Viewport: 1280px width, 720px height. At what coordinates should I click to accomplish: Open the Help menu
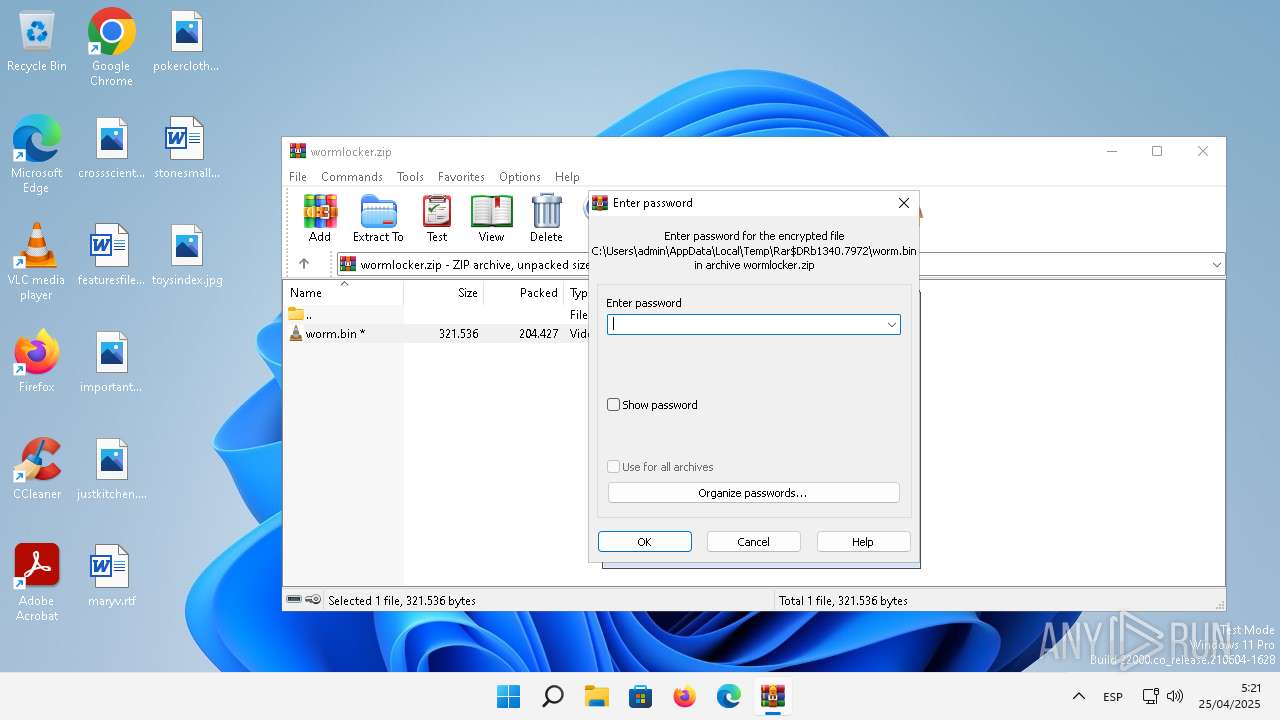pyautogui.click(x=567, y=177)
